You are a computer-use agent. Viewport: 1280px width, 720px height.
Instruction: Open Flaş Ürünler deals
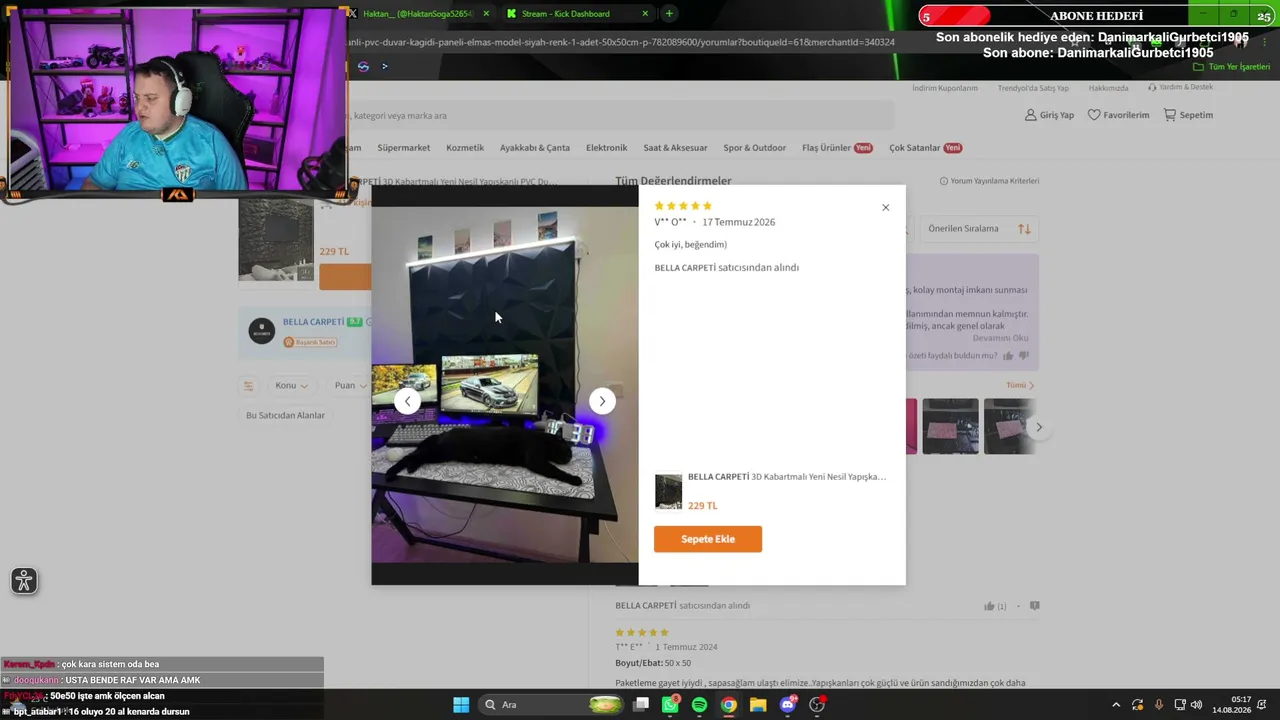[837, 148]
